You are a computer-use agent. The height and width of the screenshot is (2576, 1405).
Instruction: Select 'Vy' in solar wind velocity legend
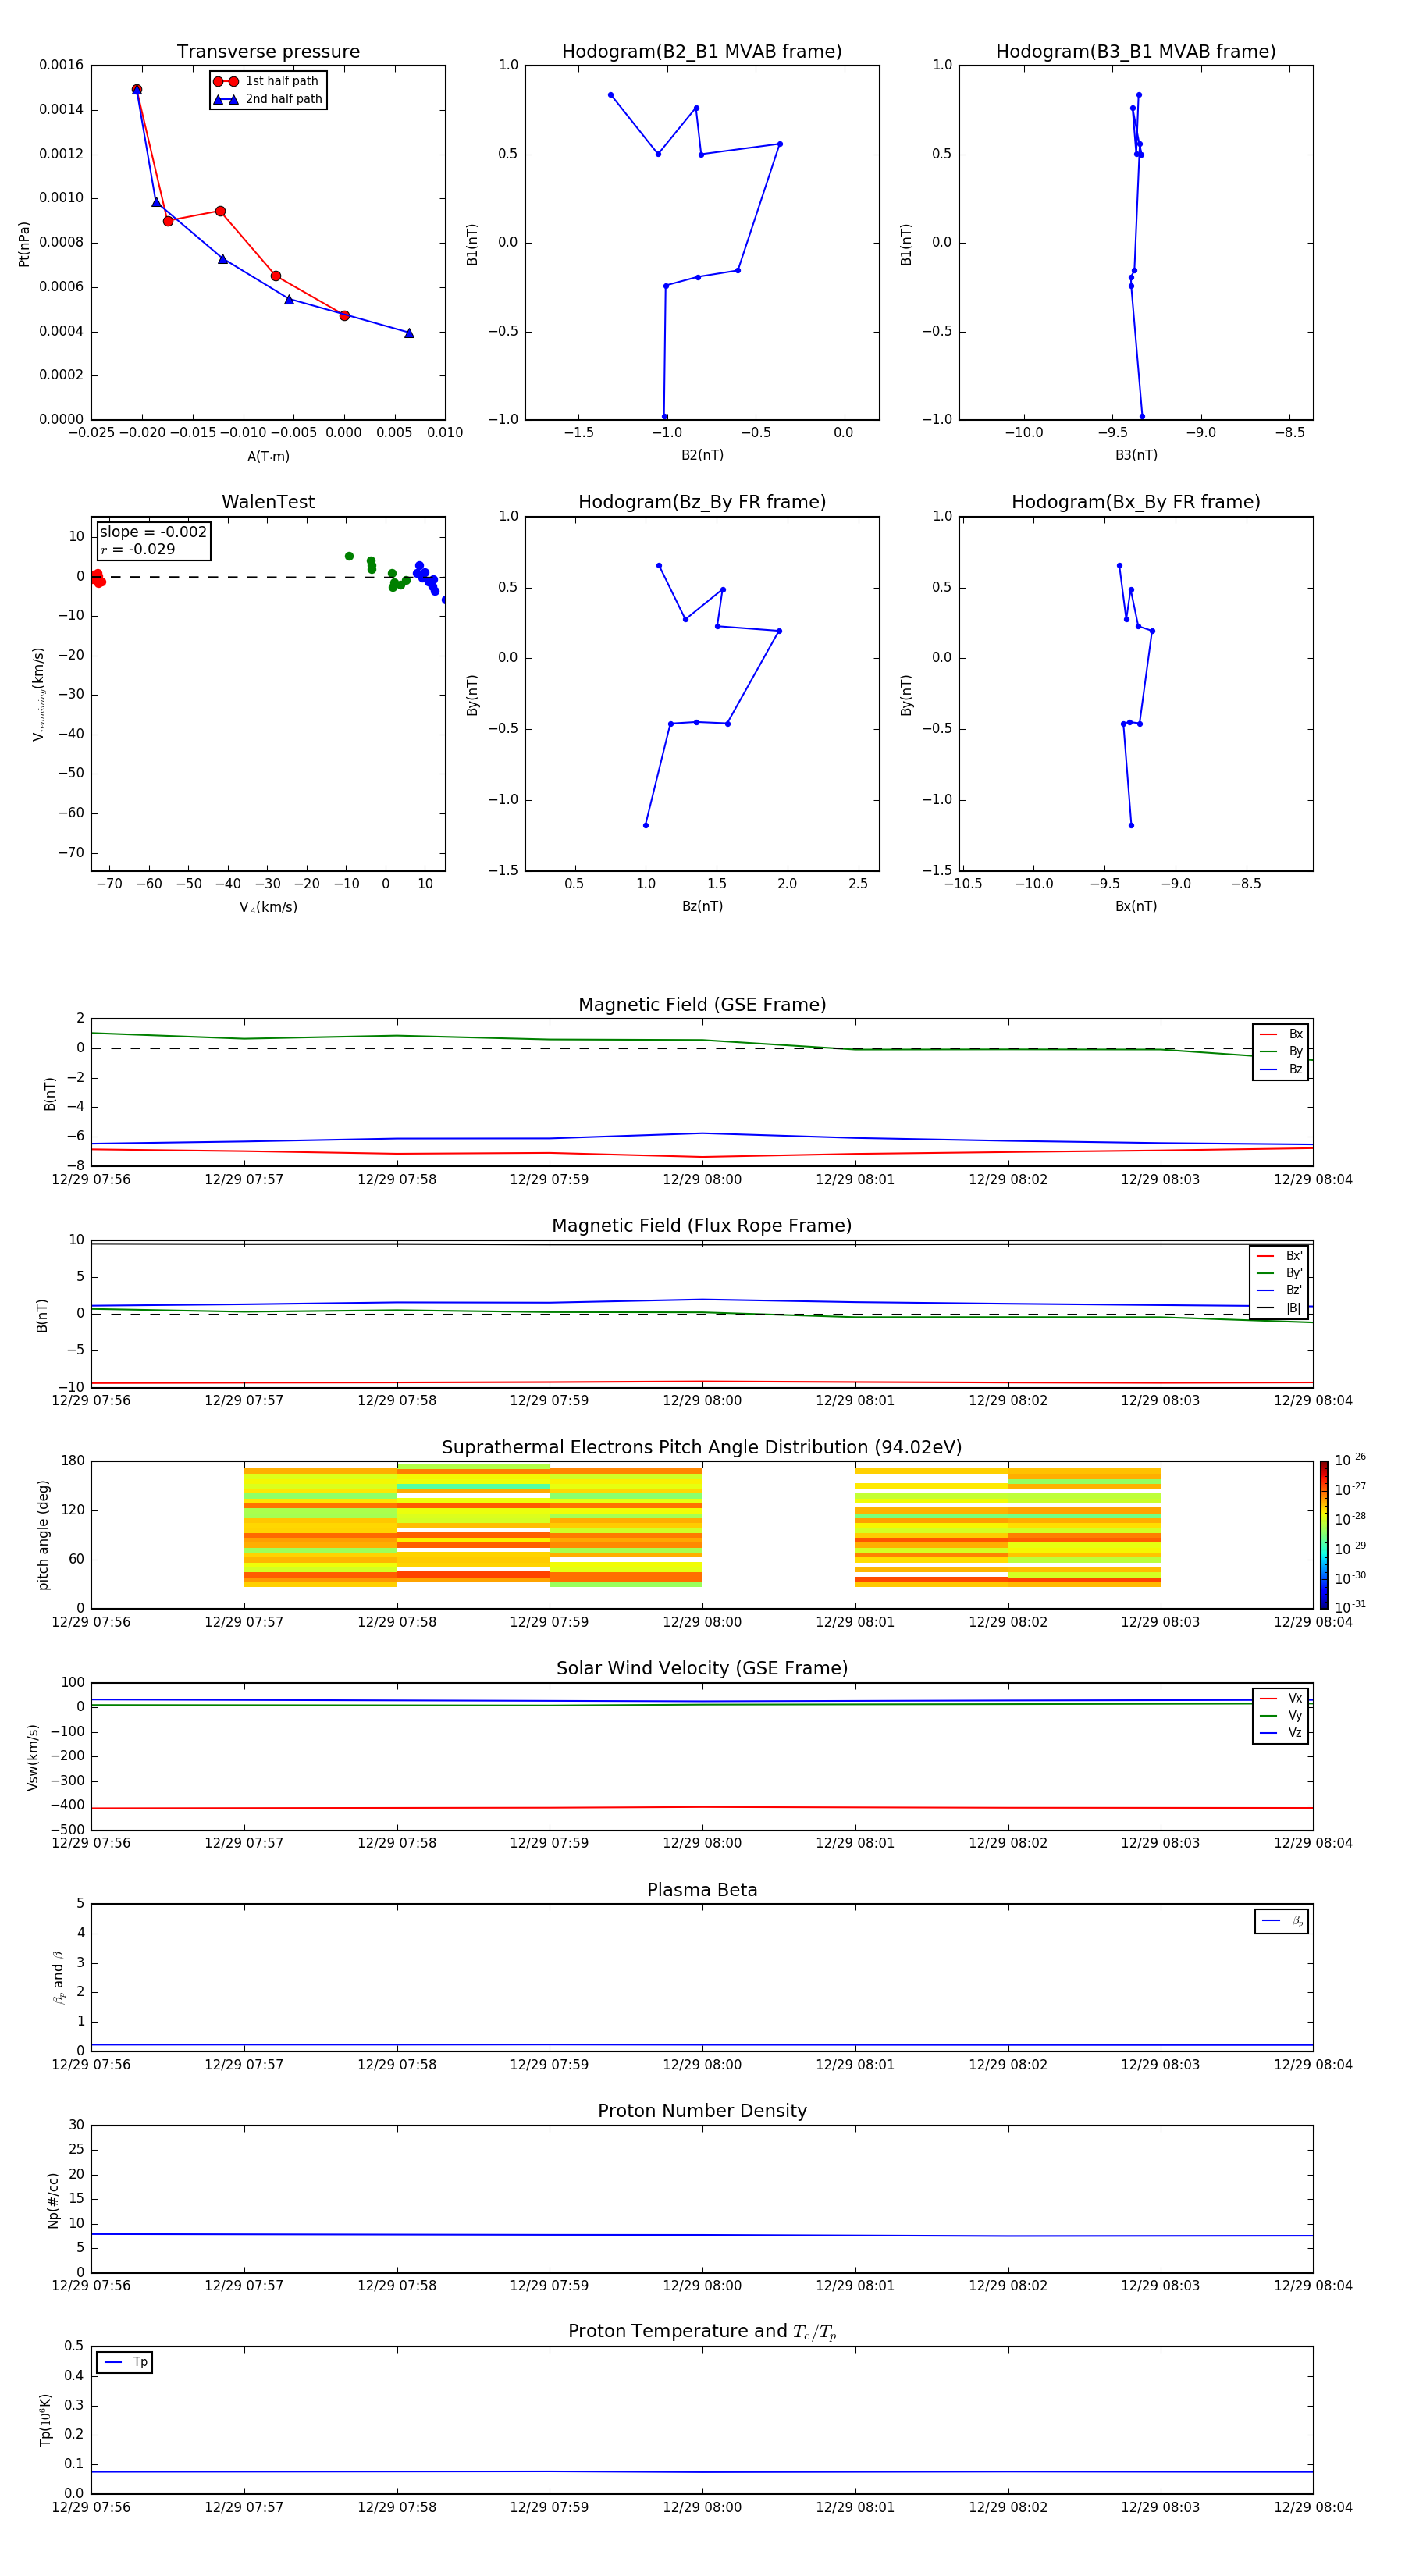(x=1281, y=1715)
